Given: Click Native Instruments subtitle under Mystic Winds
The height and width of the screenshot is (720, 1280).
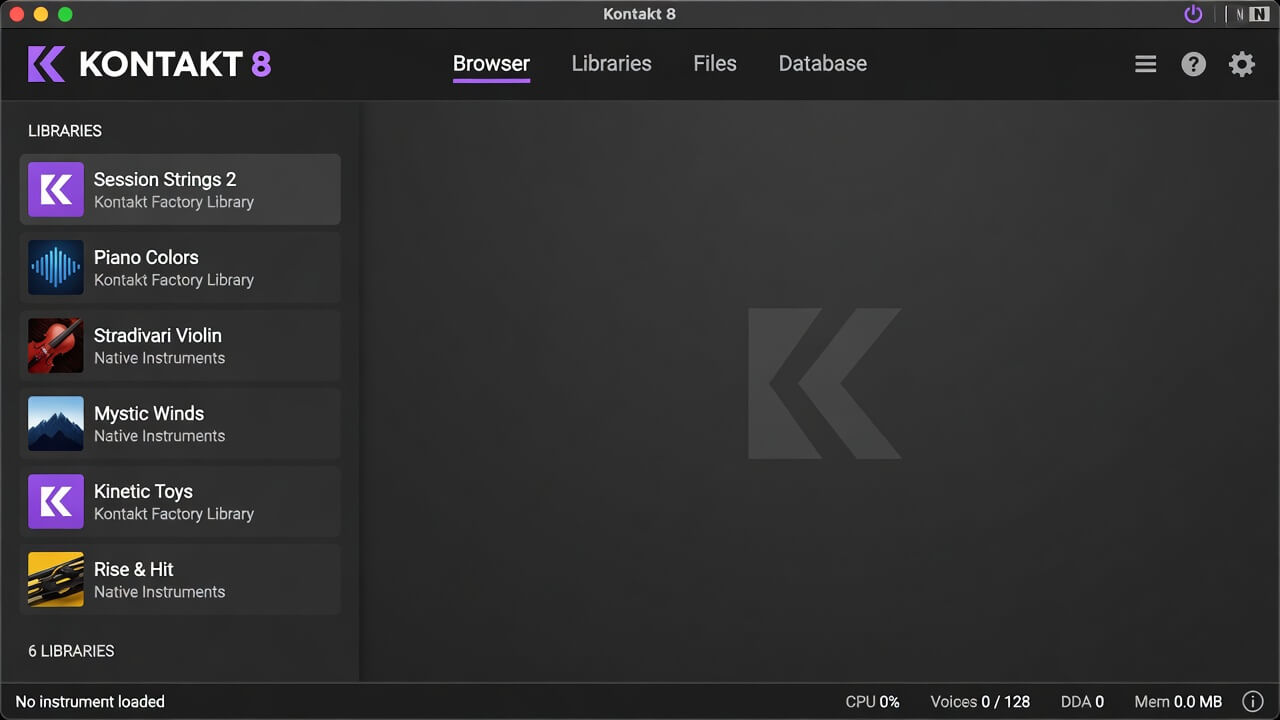Looking at the screenshot, I should click(x=159, y=436).
